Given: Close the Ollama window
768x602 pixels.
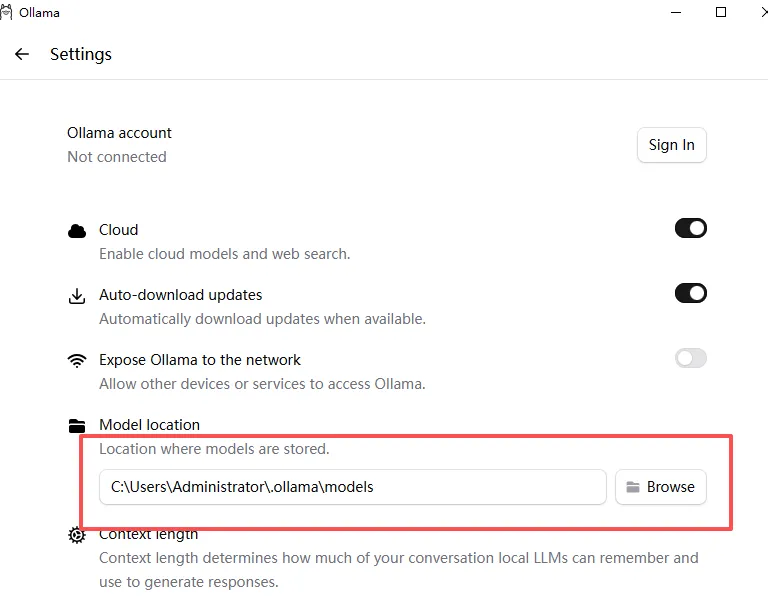Looking at the screenshot, I should pyautogui.click(x=762, y=12).
